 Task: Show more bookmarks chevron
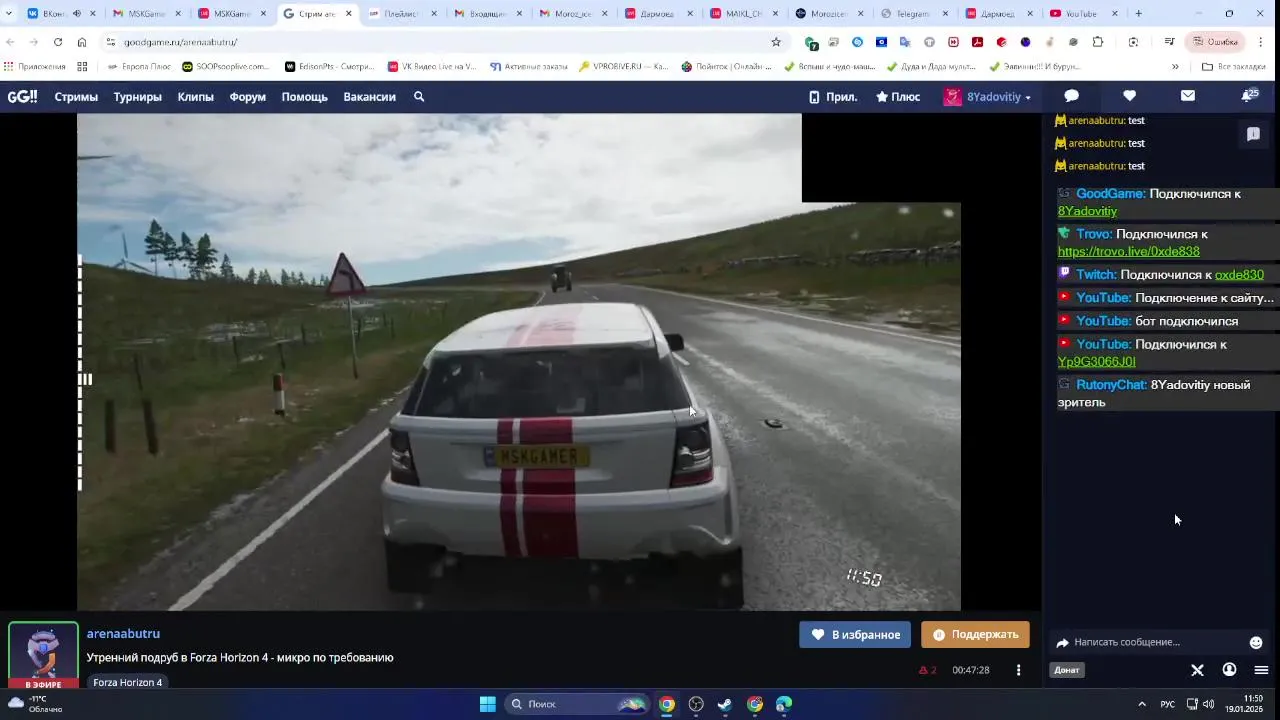1175,67
